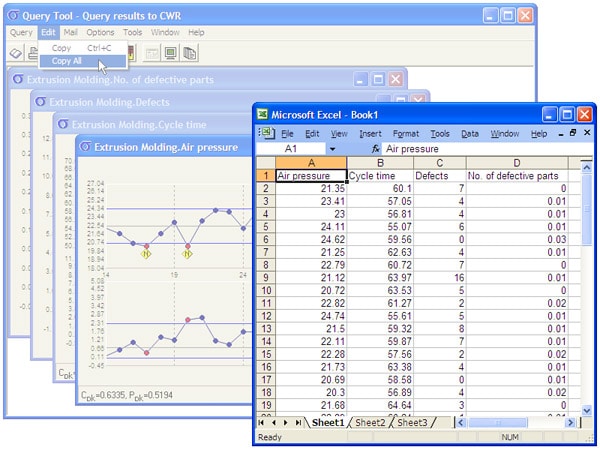Select column D header in Excel
Viewport: 600px width, 450px height.
point(516,162)
